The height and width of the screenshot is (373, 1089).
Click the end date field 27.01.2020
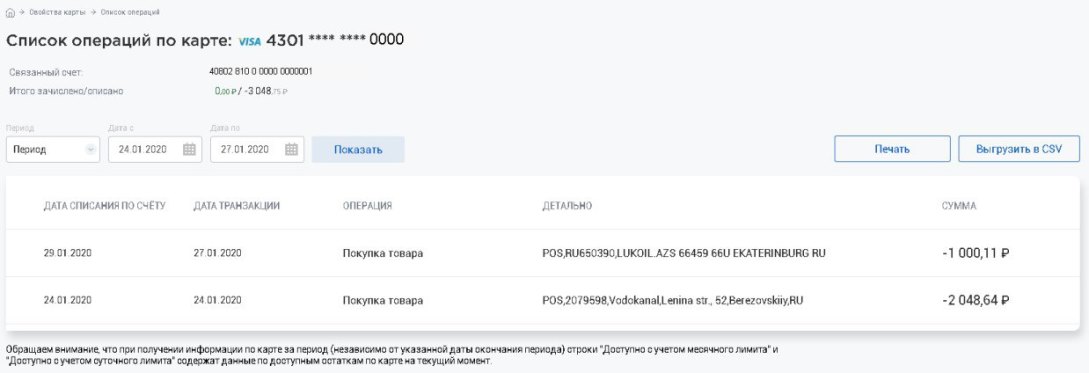(257, 149)
